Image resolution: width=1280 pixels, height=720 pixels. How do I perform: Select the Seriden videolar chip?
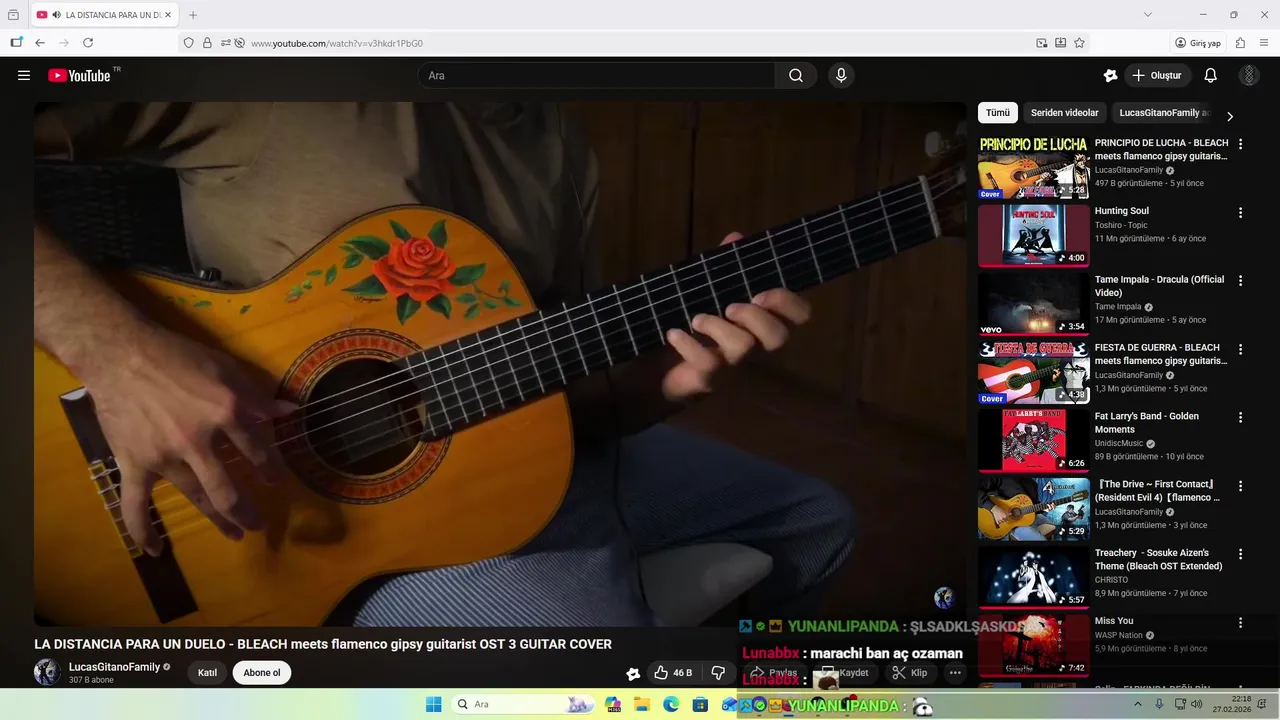point(1065,113)
